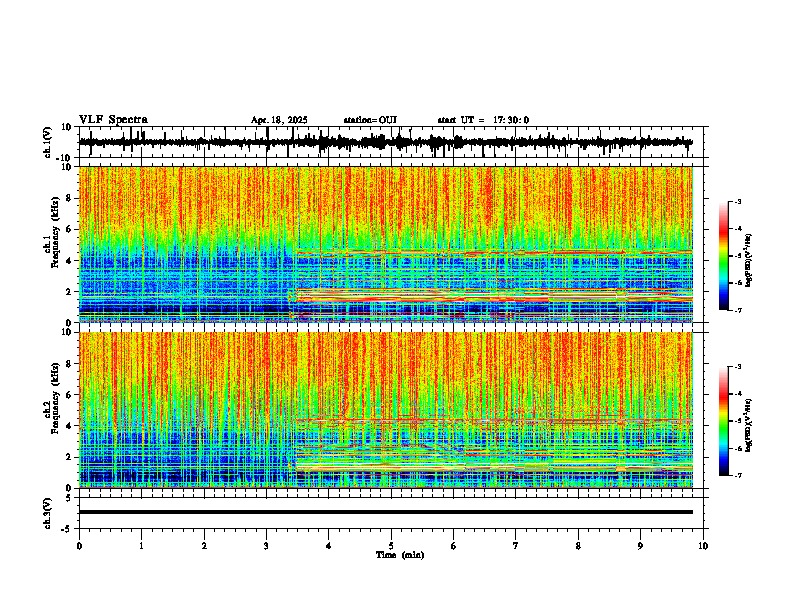
Task: Click the ch.3(V) axis label
Action: (48, 513)
